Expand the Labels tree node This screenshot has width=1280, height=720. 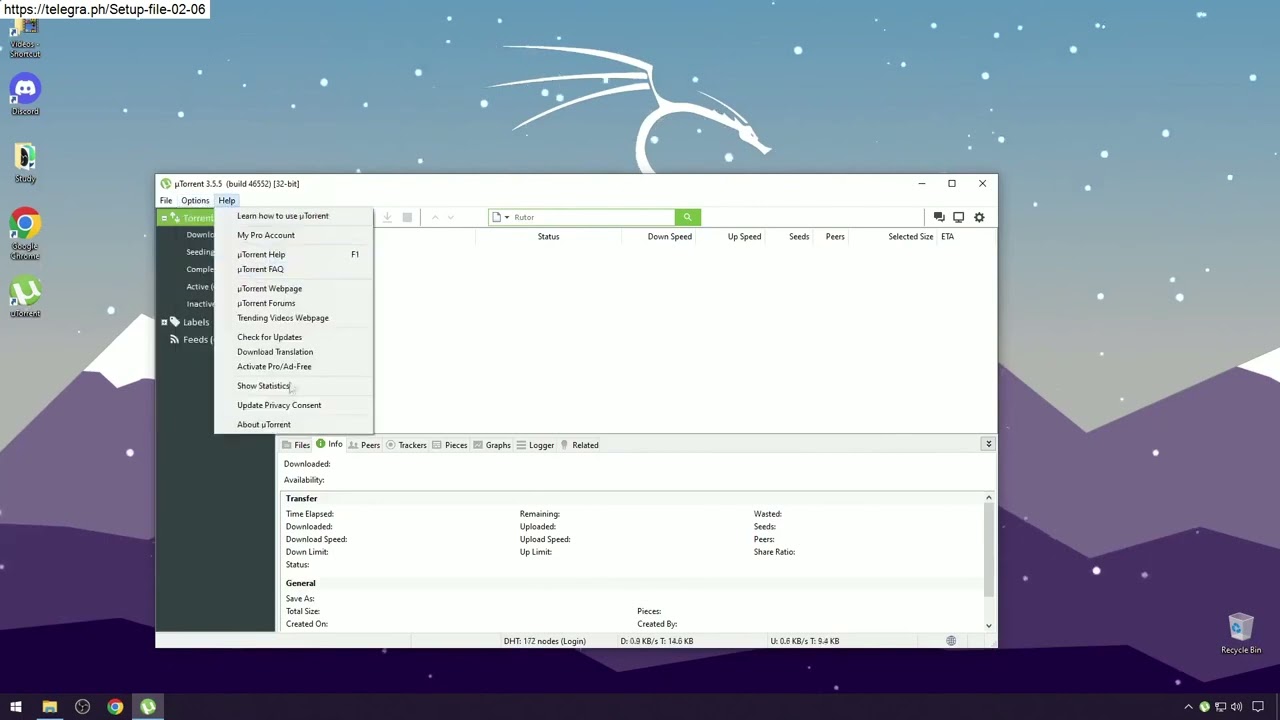(x=164, y=322)
